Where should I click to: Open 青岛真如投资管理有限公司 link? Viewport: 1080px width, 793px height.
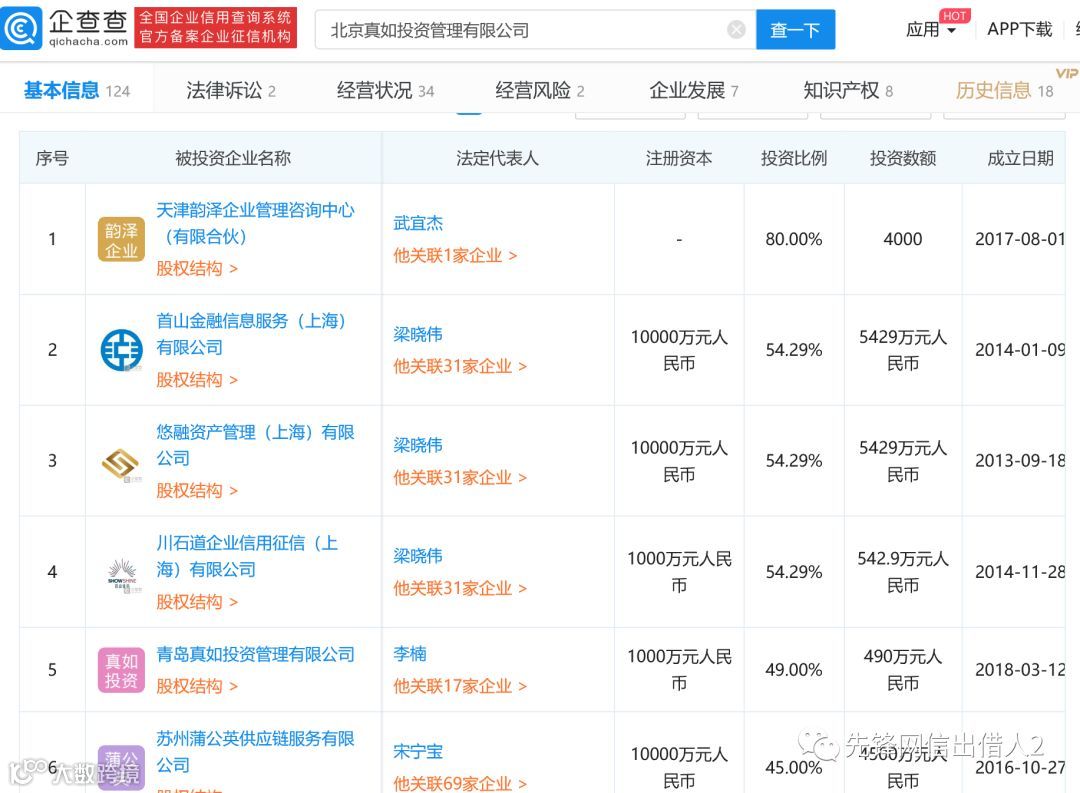256,655
